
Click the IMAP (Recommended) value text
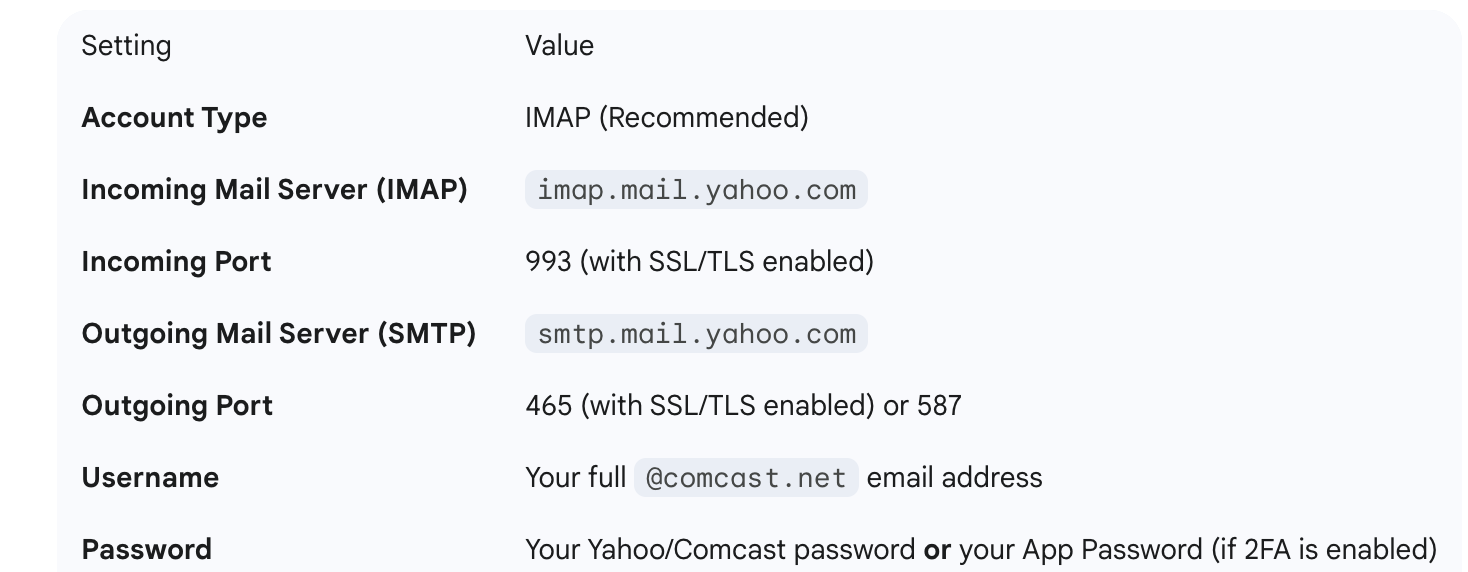coord(666,118)
